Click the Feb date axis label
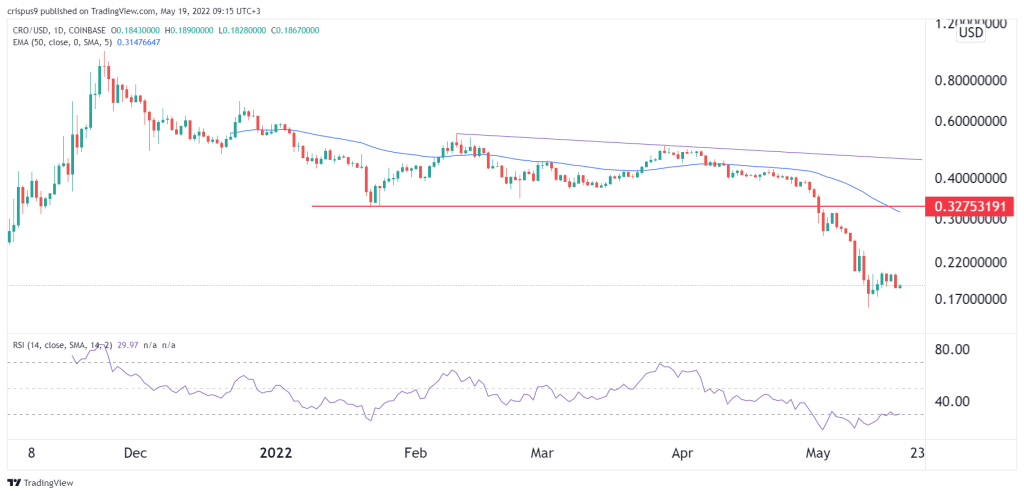Viewport: 1024px width, 495px height. click(415, 453)
